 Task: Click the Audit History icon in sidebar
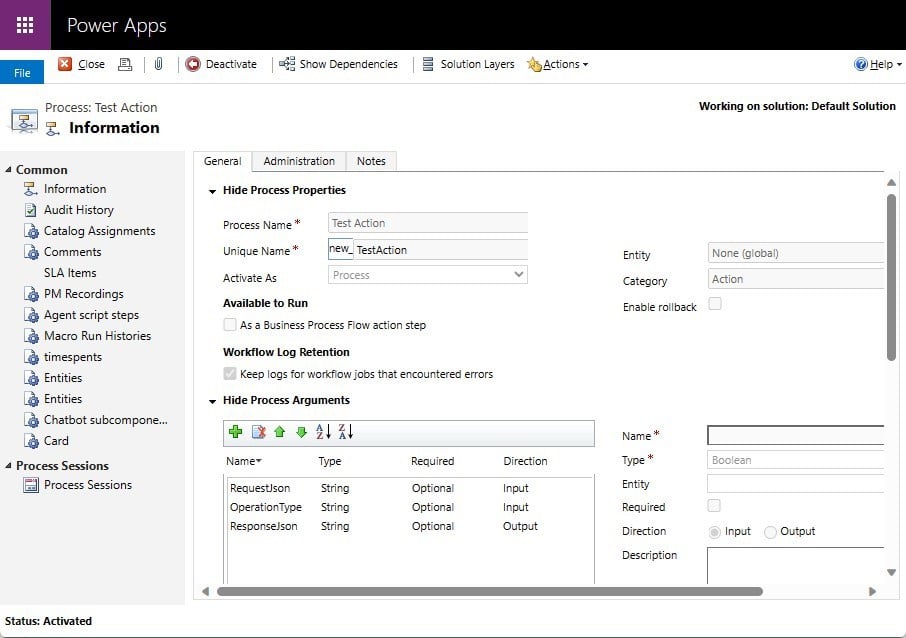tap(31, 210)
